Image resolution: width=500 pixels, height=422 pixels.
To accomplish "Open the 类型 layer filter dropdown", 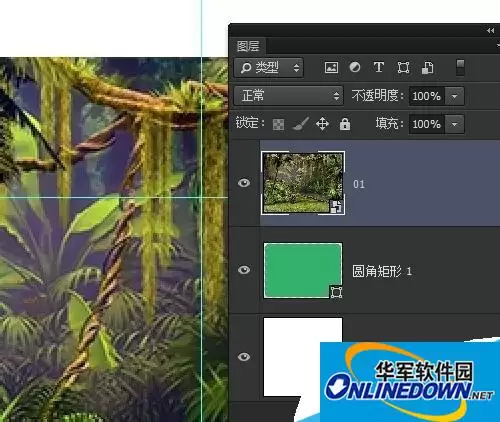I will (269, 68).
